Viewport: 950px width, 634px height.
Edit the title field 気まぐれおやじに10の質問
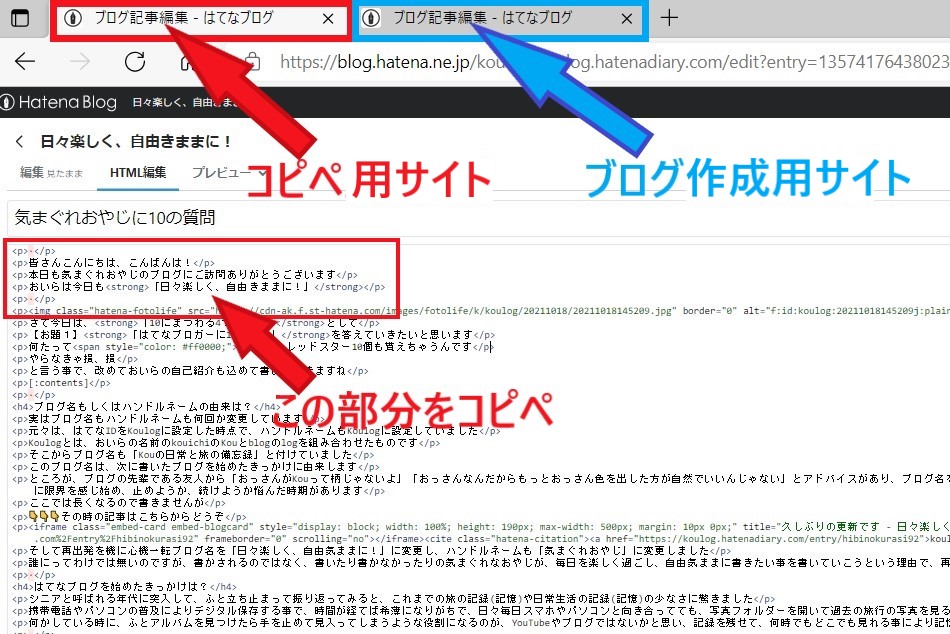pyautogui.click(x=479, y=217)
